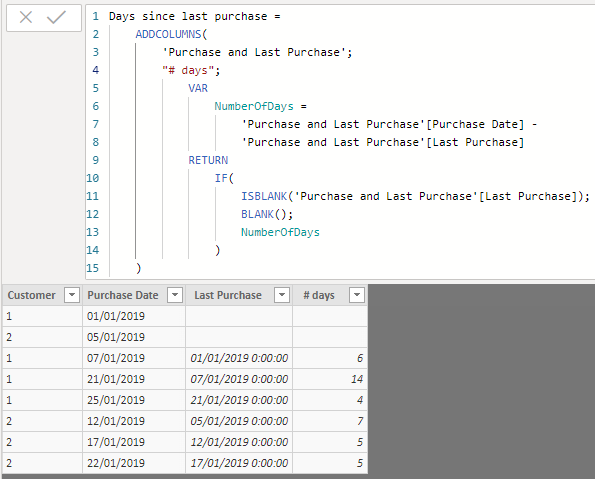Click the "# days" string in line 4

point(189,70)
